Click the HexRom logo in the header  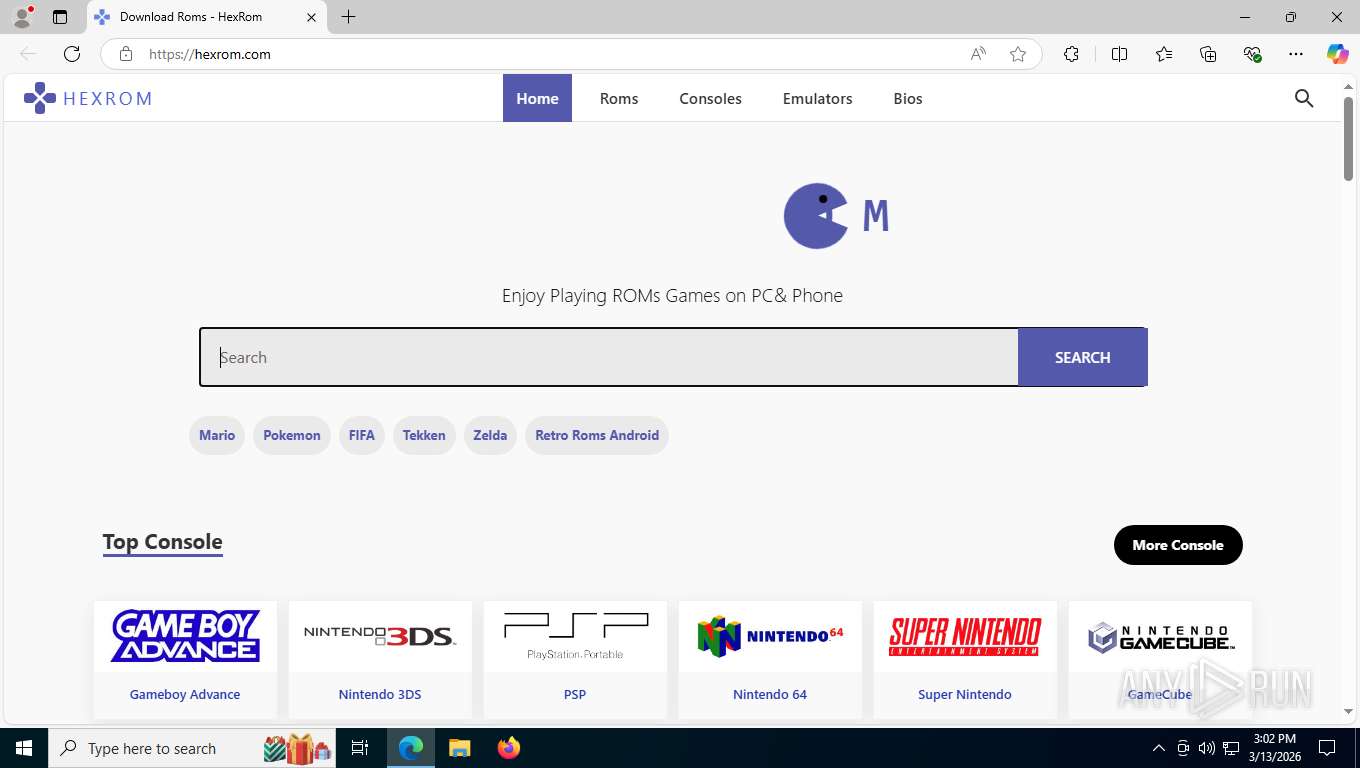tap(88, 98)
